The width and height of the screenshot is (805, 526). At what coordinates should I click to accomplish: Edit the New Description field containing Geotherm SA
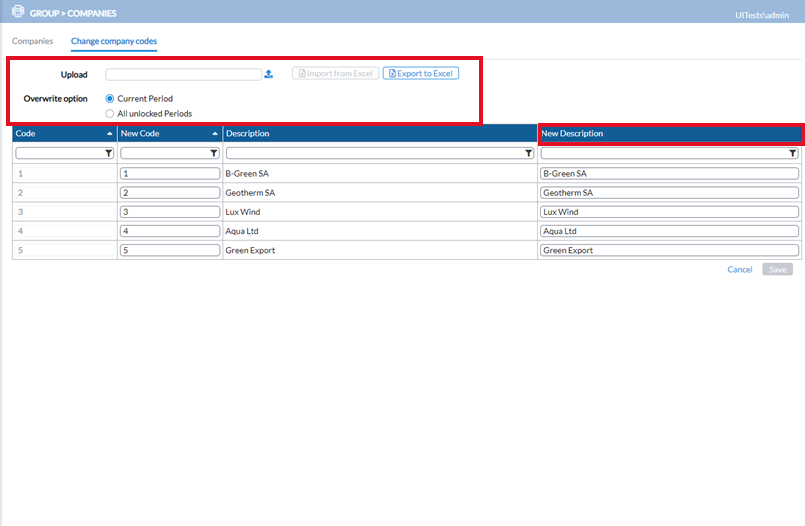tap(669, 192)
